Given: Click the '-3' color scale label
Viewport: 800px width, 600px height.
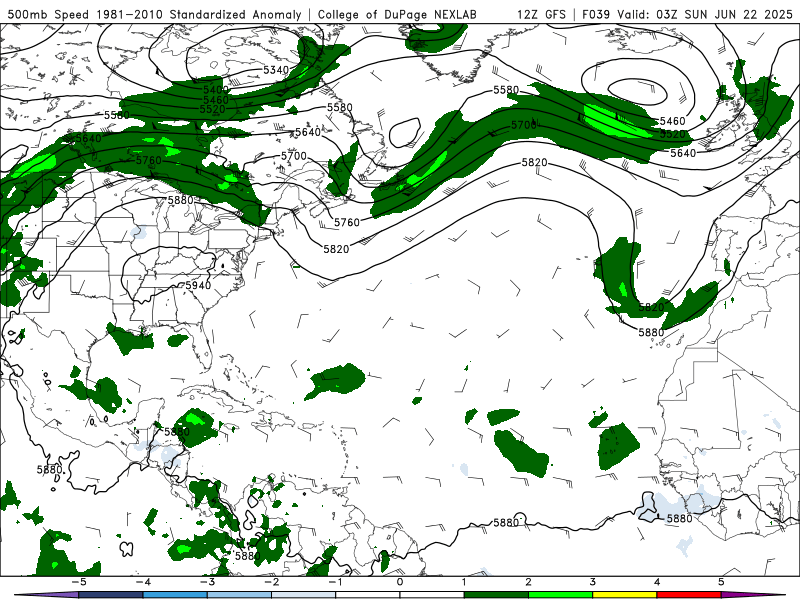Looking at the screenshot, I should pyautogui.click(x=207, y=582).
